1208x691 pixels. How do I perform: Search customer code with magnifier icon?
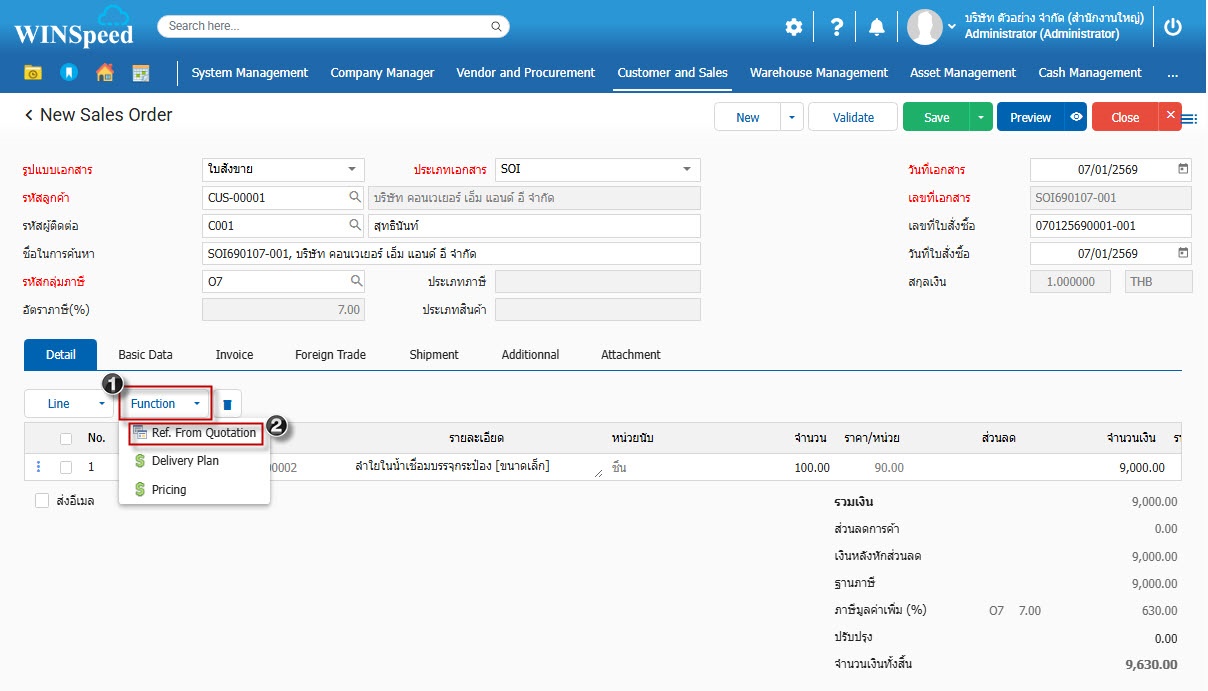tap(354, 198)
